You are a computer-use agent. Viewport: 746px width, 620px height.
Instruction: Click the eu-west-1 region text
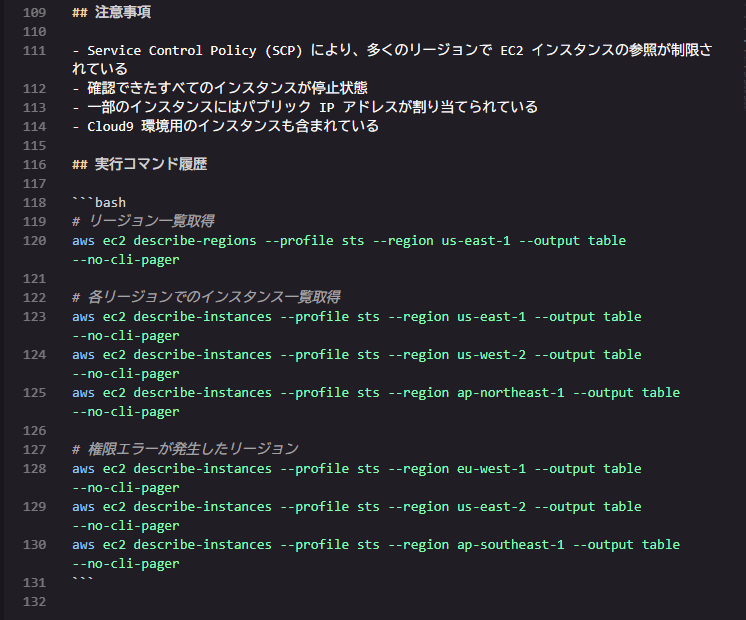click(491, 469)
